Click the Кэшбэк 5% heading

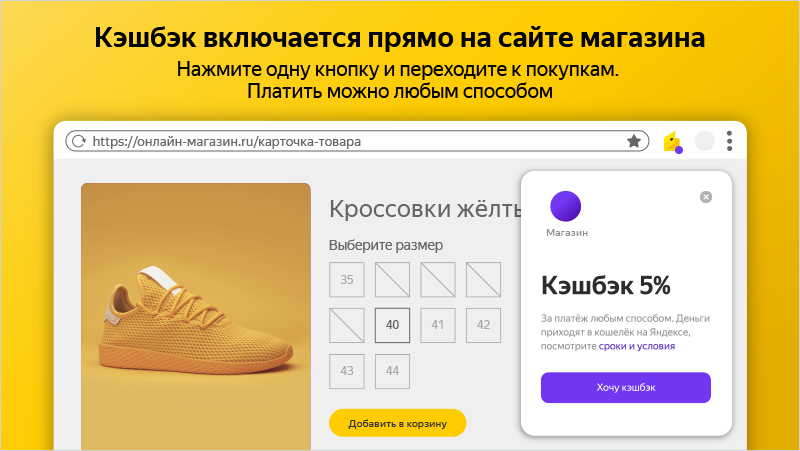tap(606, 285)
